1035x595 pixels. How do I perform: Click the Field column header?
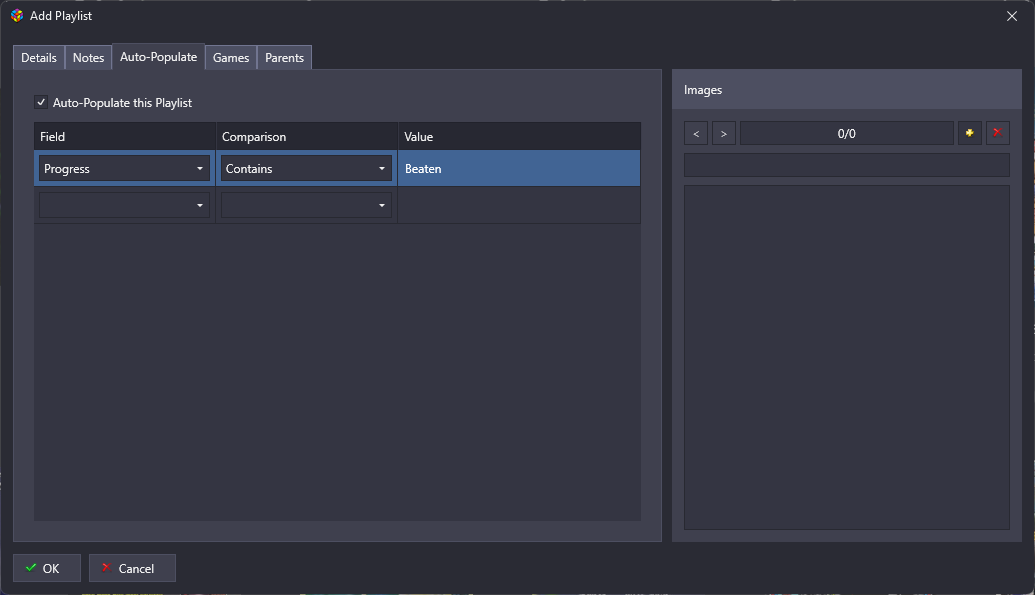coord(125,137)
